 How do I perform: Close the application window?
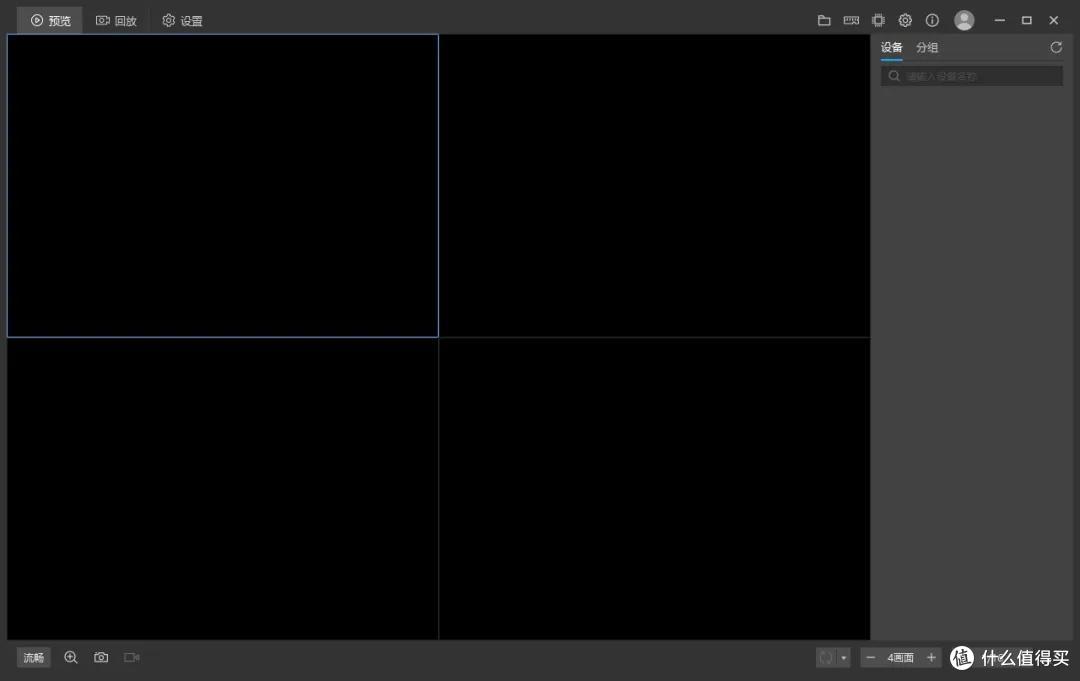[x=1054, y=21]
